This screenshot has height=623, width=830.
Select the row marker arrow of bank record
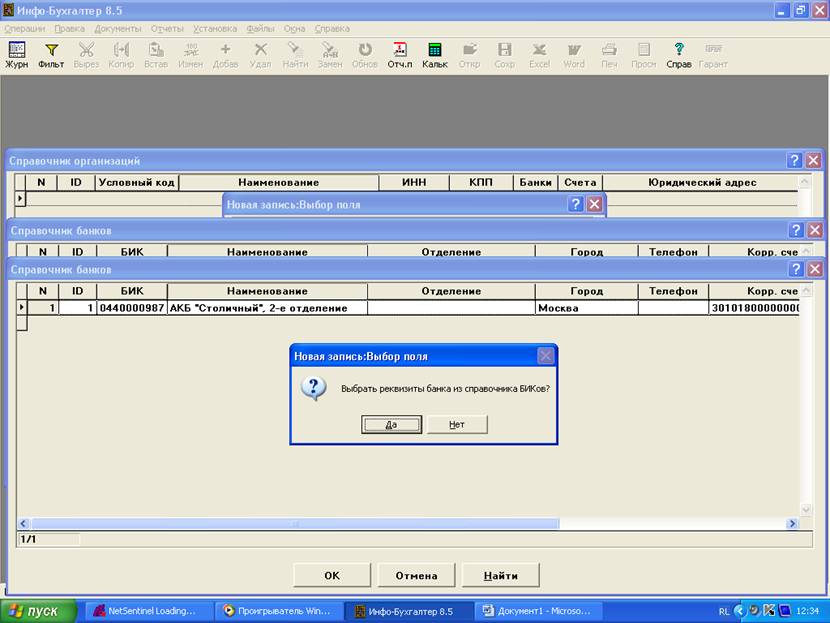pos(22,308)
